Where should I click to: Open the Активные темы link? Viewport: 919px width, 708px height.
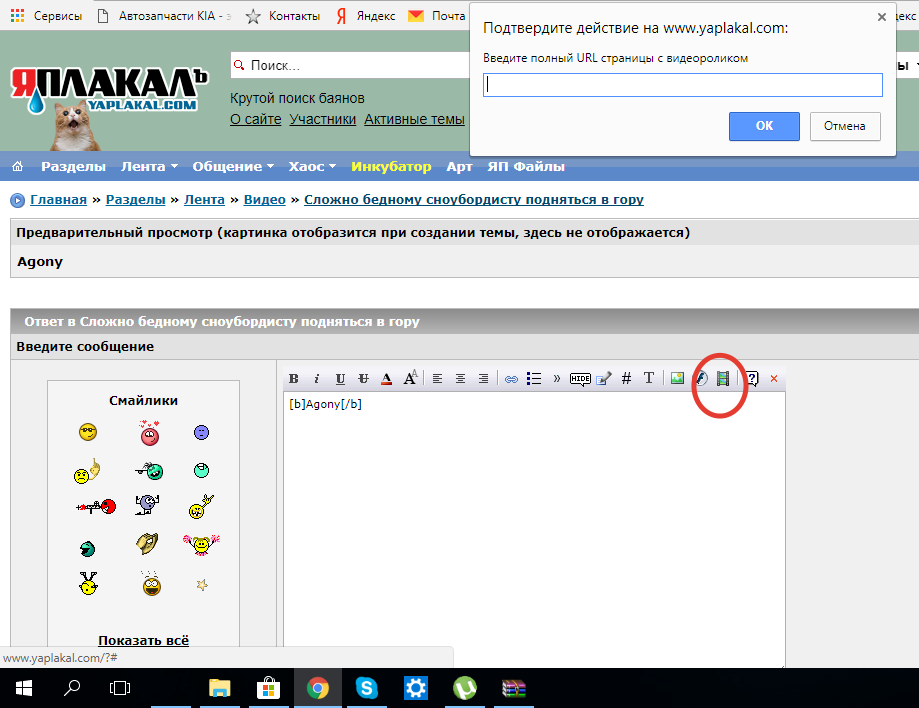click(414, 119)
